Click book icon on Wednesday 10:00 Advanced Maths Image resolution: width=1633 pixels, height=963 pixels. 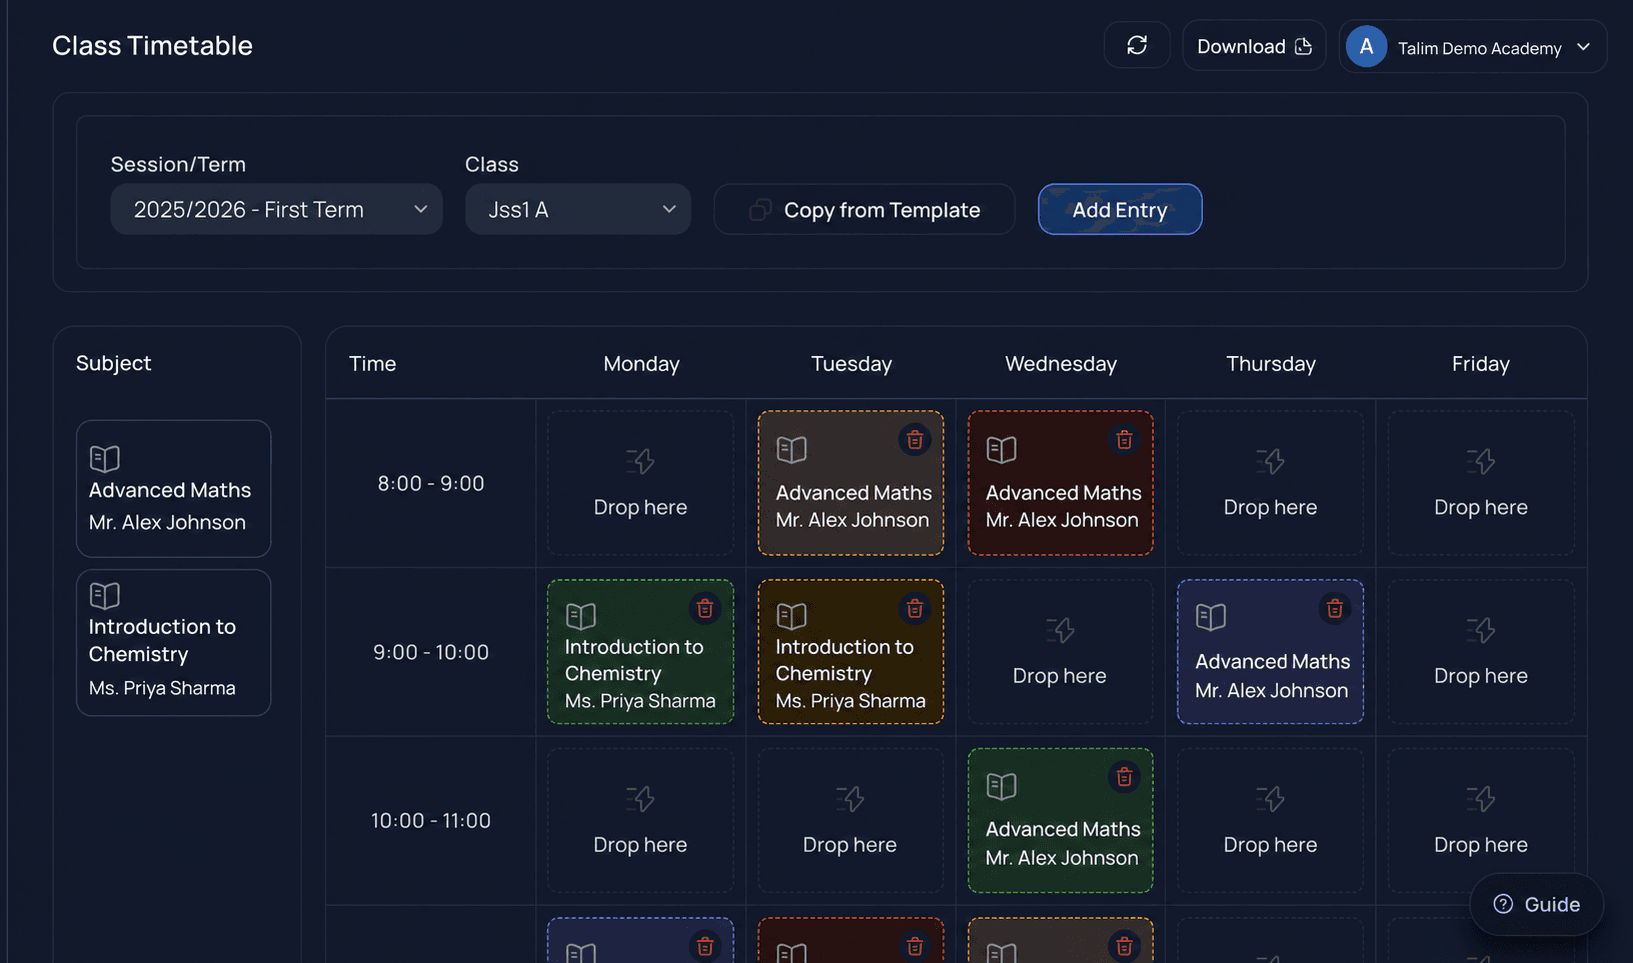click(x=1001, y=786)
